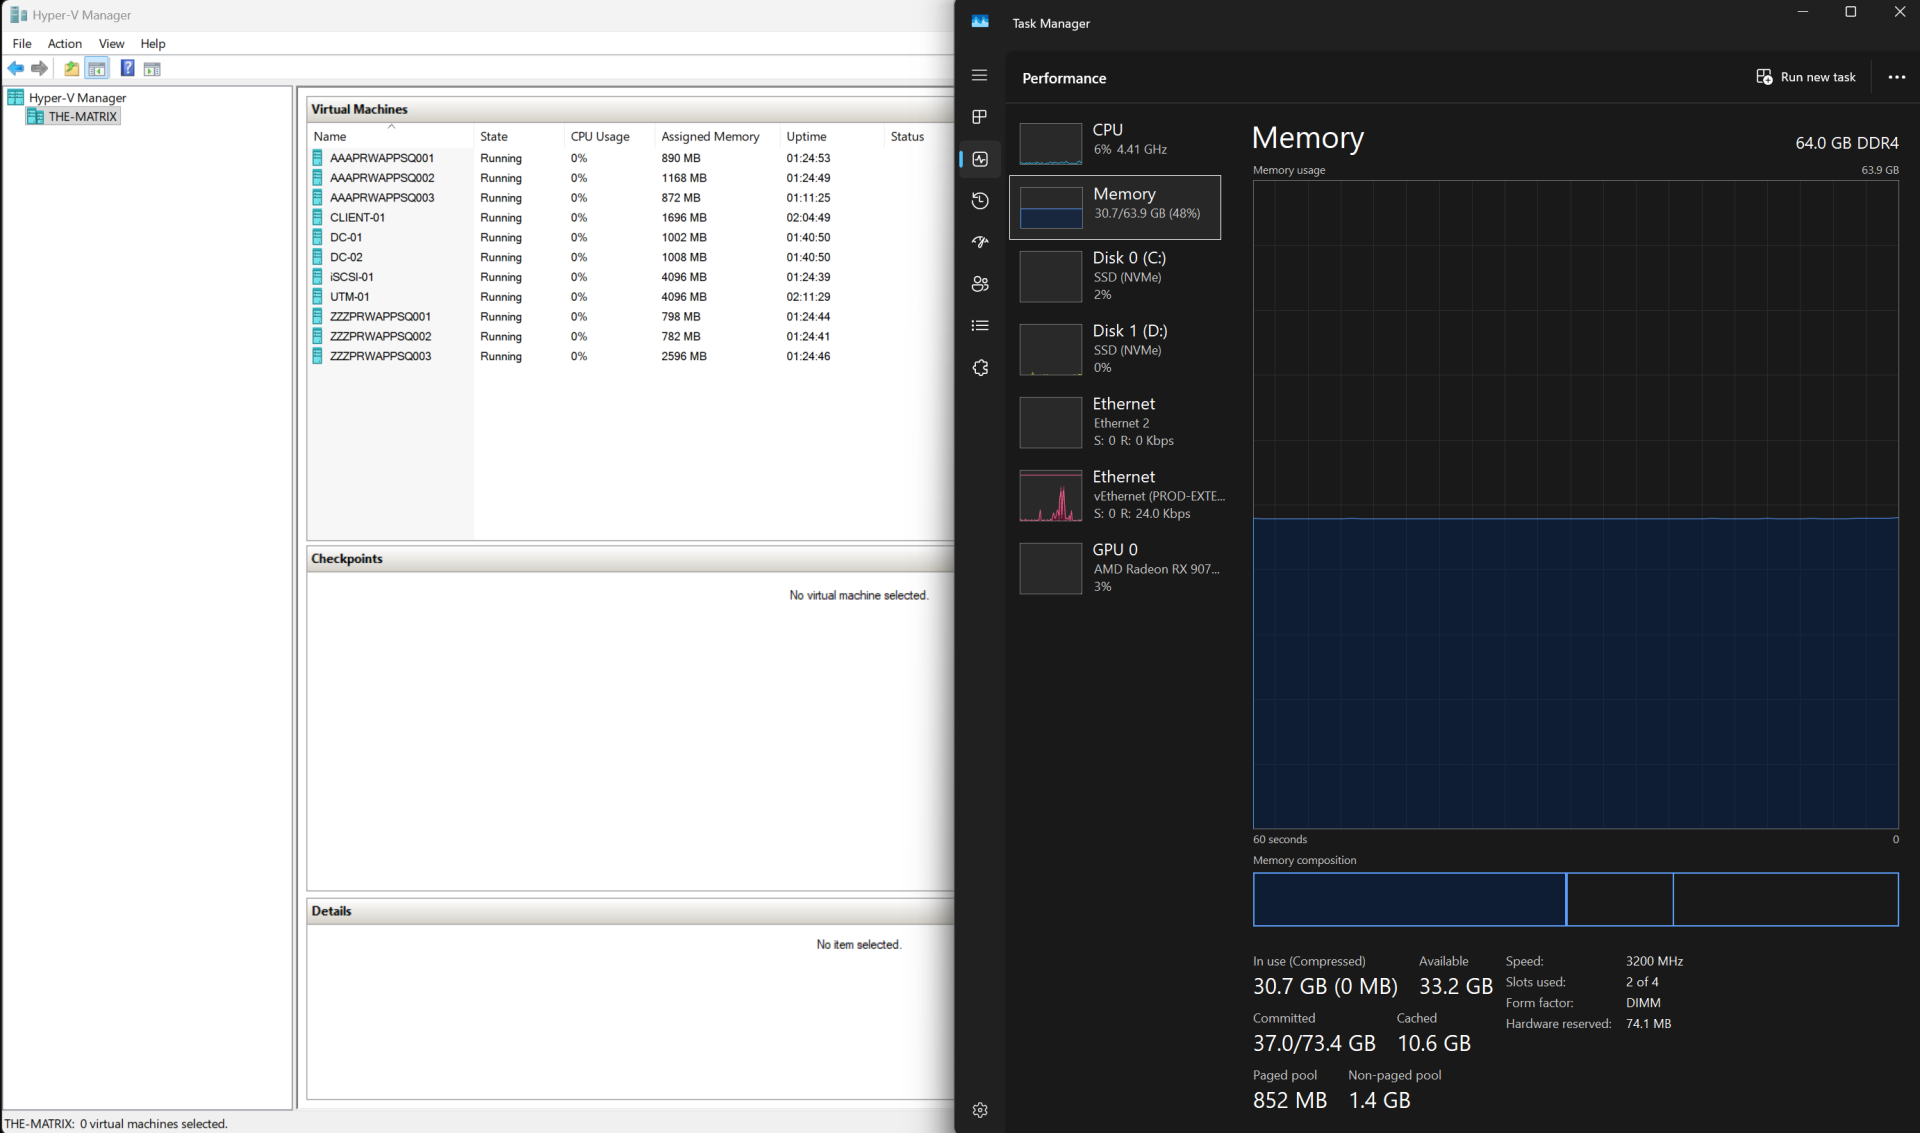
Task: Open the Action menu in Hyper-V Manager
Action: (65, 44)
